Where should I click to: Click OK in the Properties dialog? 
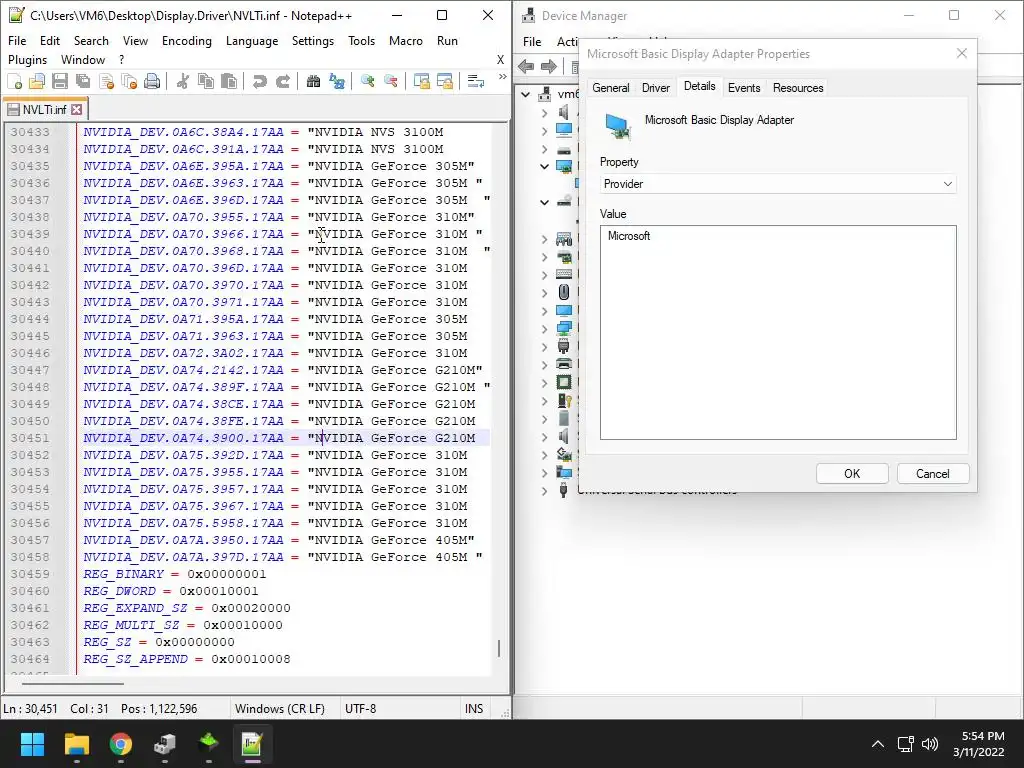pyautogui.click(x=852, y=473)
